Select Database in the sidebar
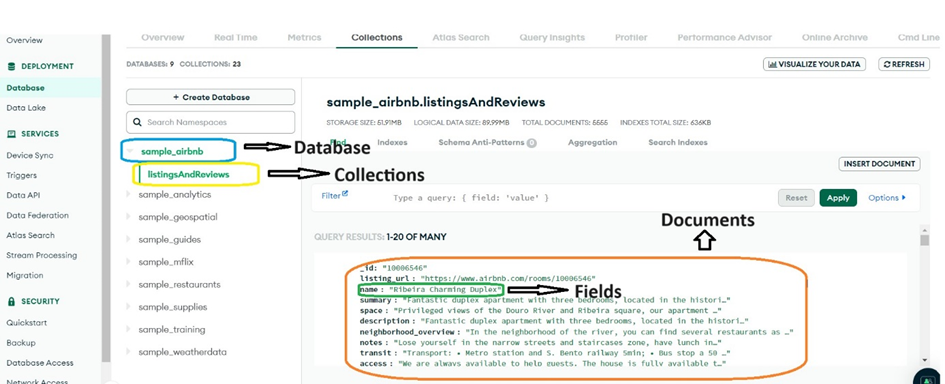The height and width of the screenshot is (384, 945). coord(25,87)
